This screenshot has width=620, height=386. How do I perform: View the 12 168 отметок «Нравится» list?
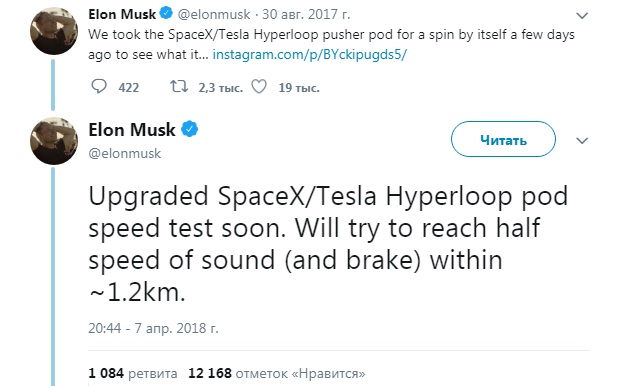(277, 373)
